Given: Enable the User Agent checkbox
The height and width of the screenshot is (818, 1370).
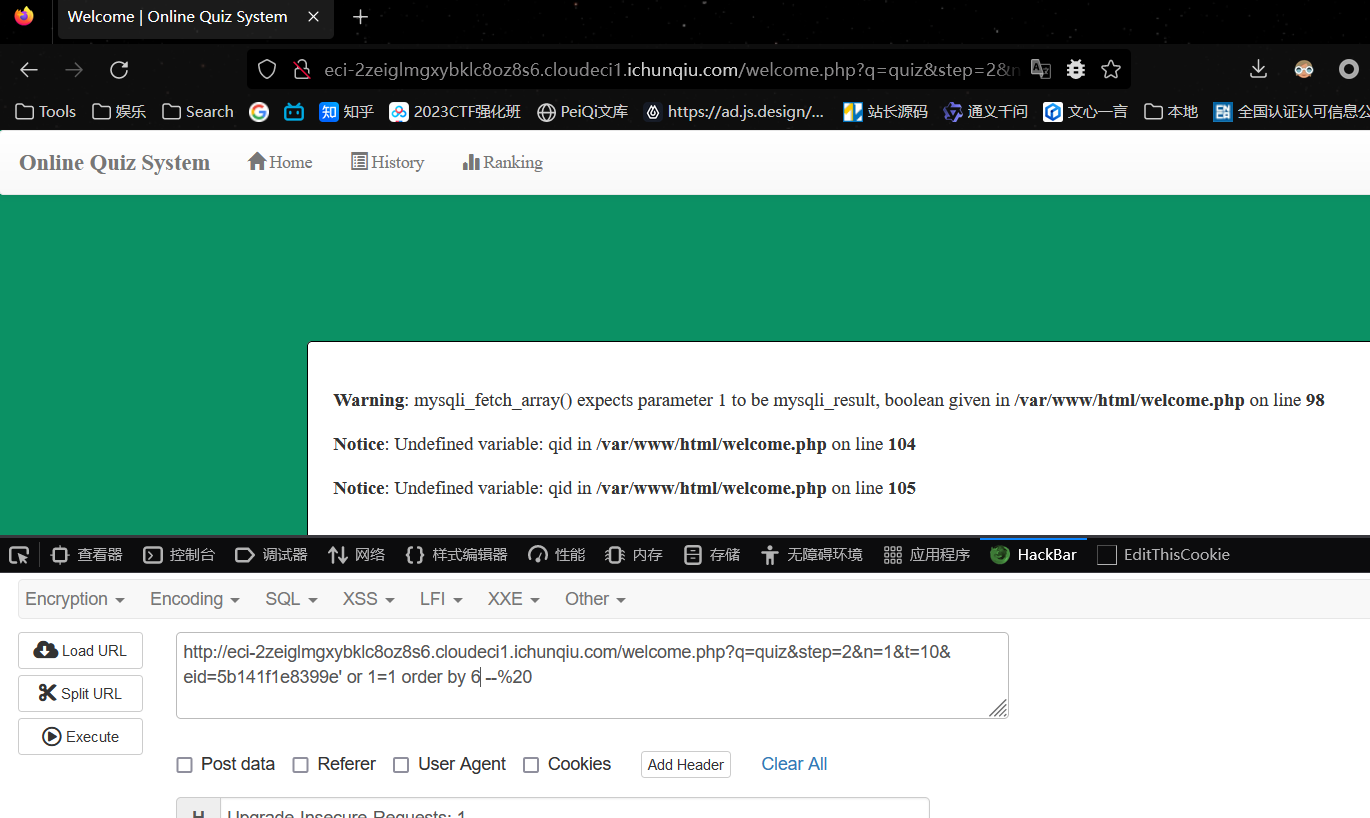Looking at the screenshot, I should (401, 765).
